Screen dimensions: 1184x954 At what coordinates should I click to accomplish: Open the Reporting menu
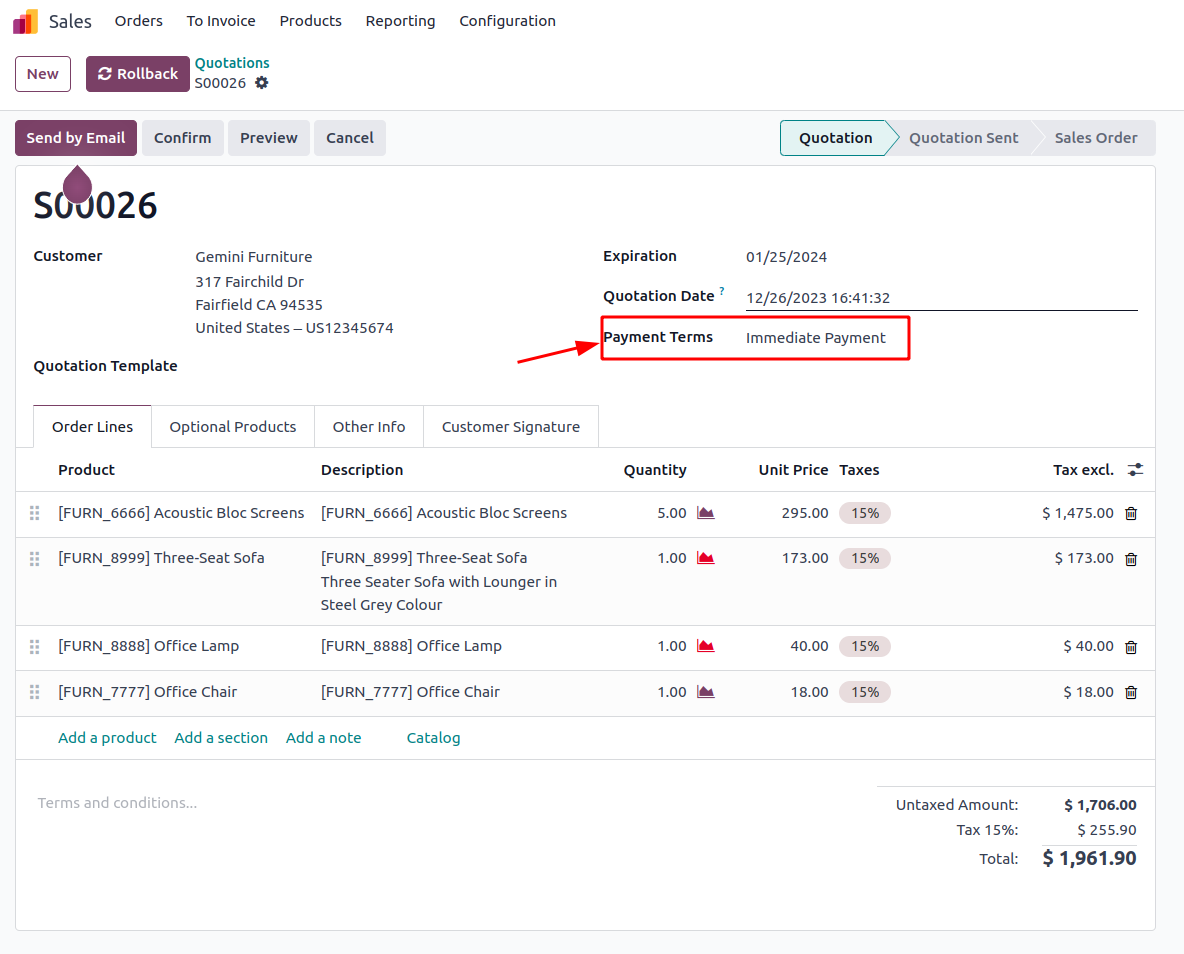point(400,21)
